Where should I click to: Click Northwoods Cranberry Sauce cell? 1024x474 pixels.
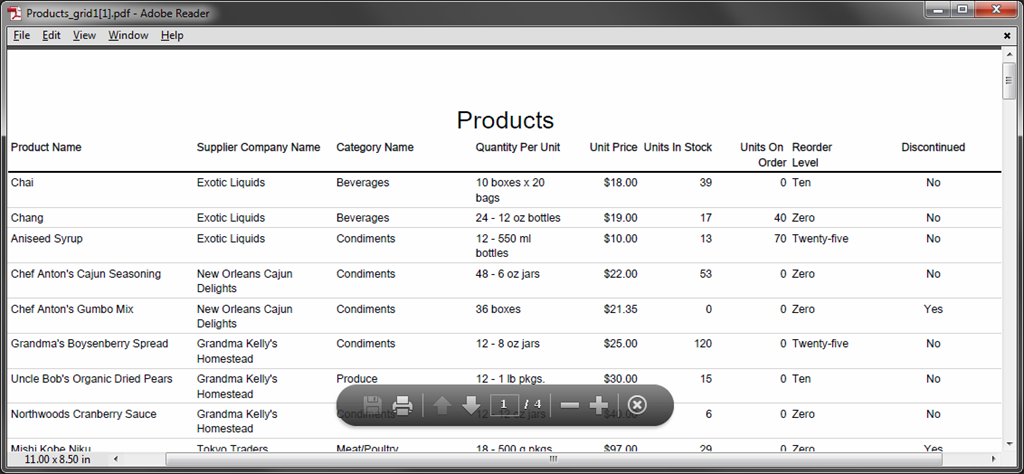[x=84, y=415]
